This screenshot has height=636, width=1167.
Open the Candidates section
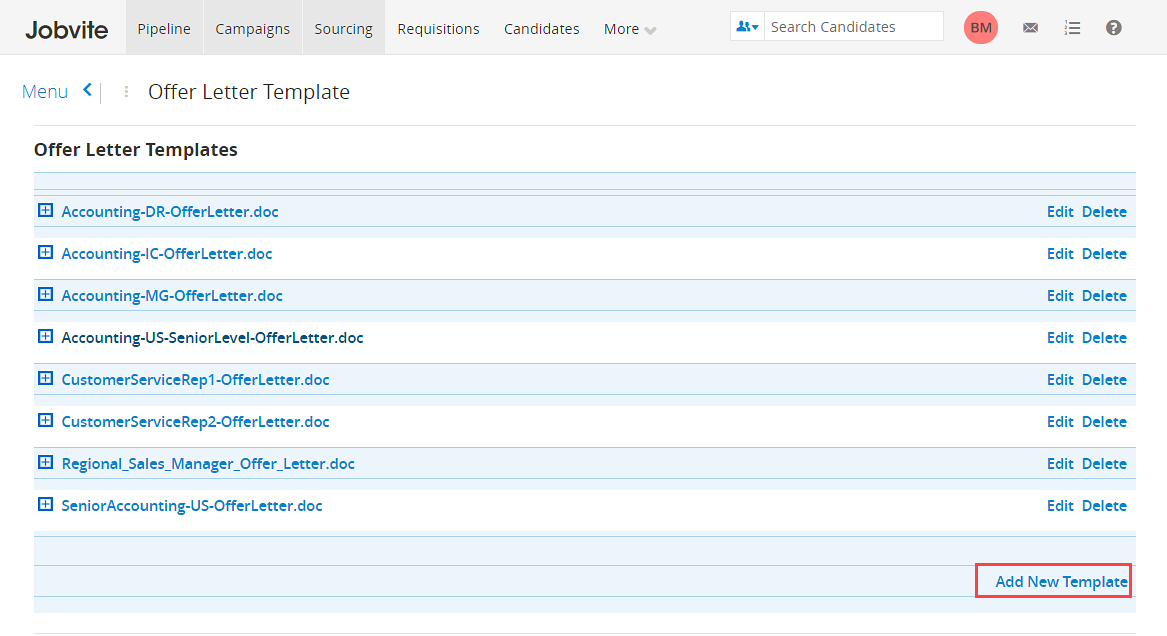tap(541, 28)
